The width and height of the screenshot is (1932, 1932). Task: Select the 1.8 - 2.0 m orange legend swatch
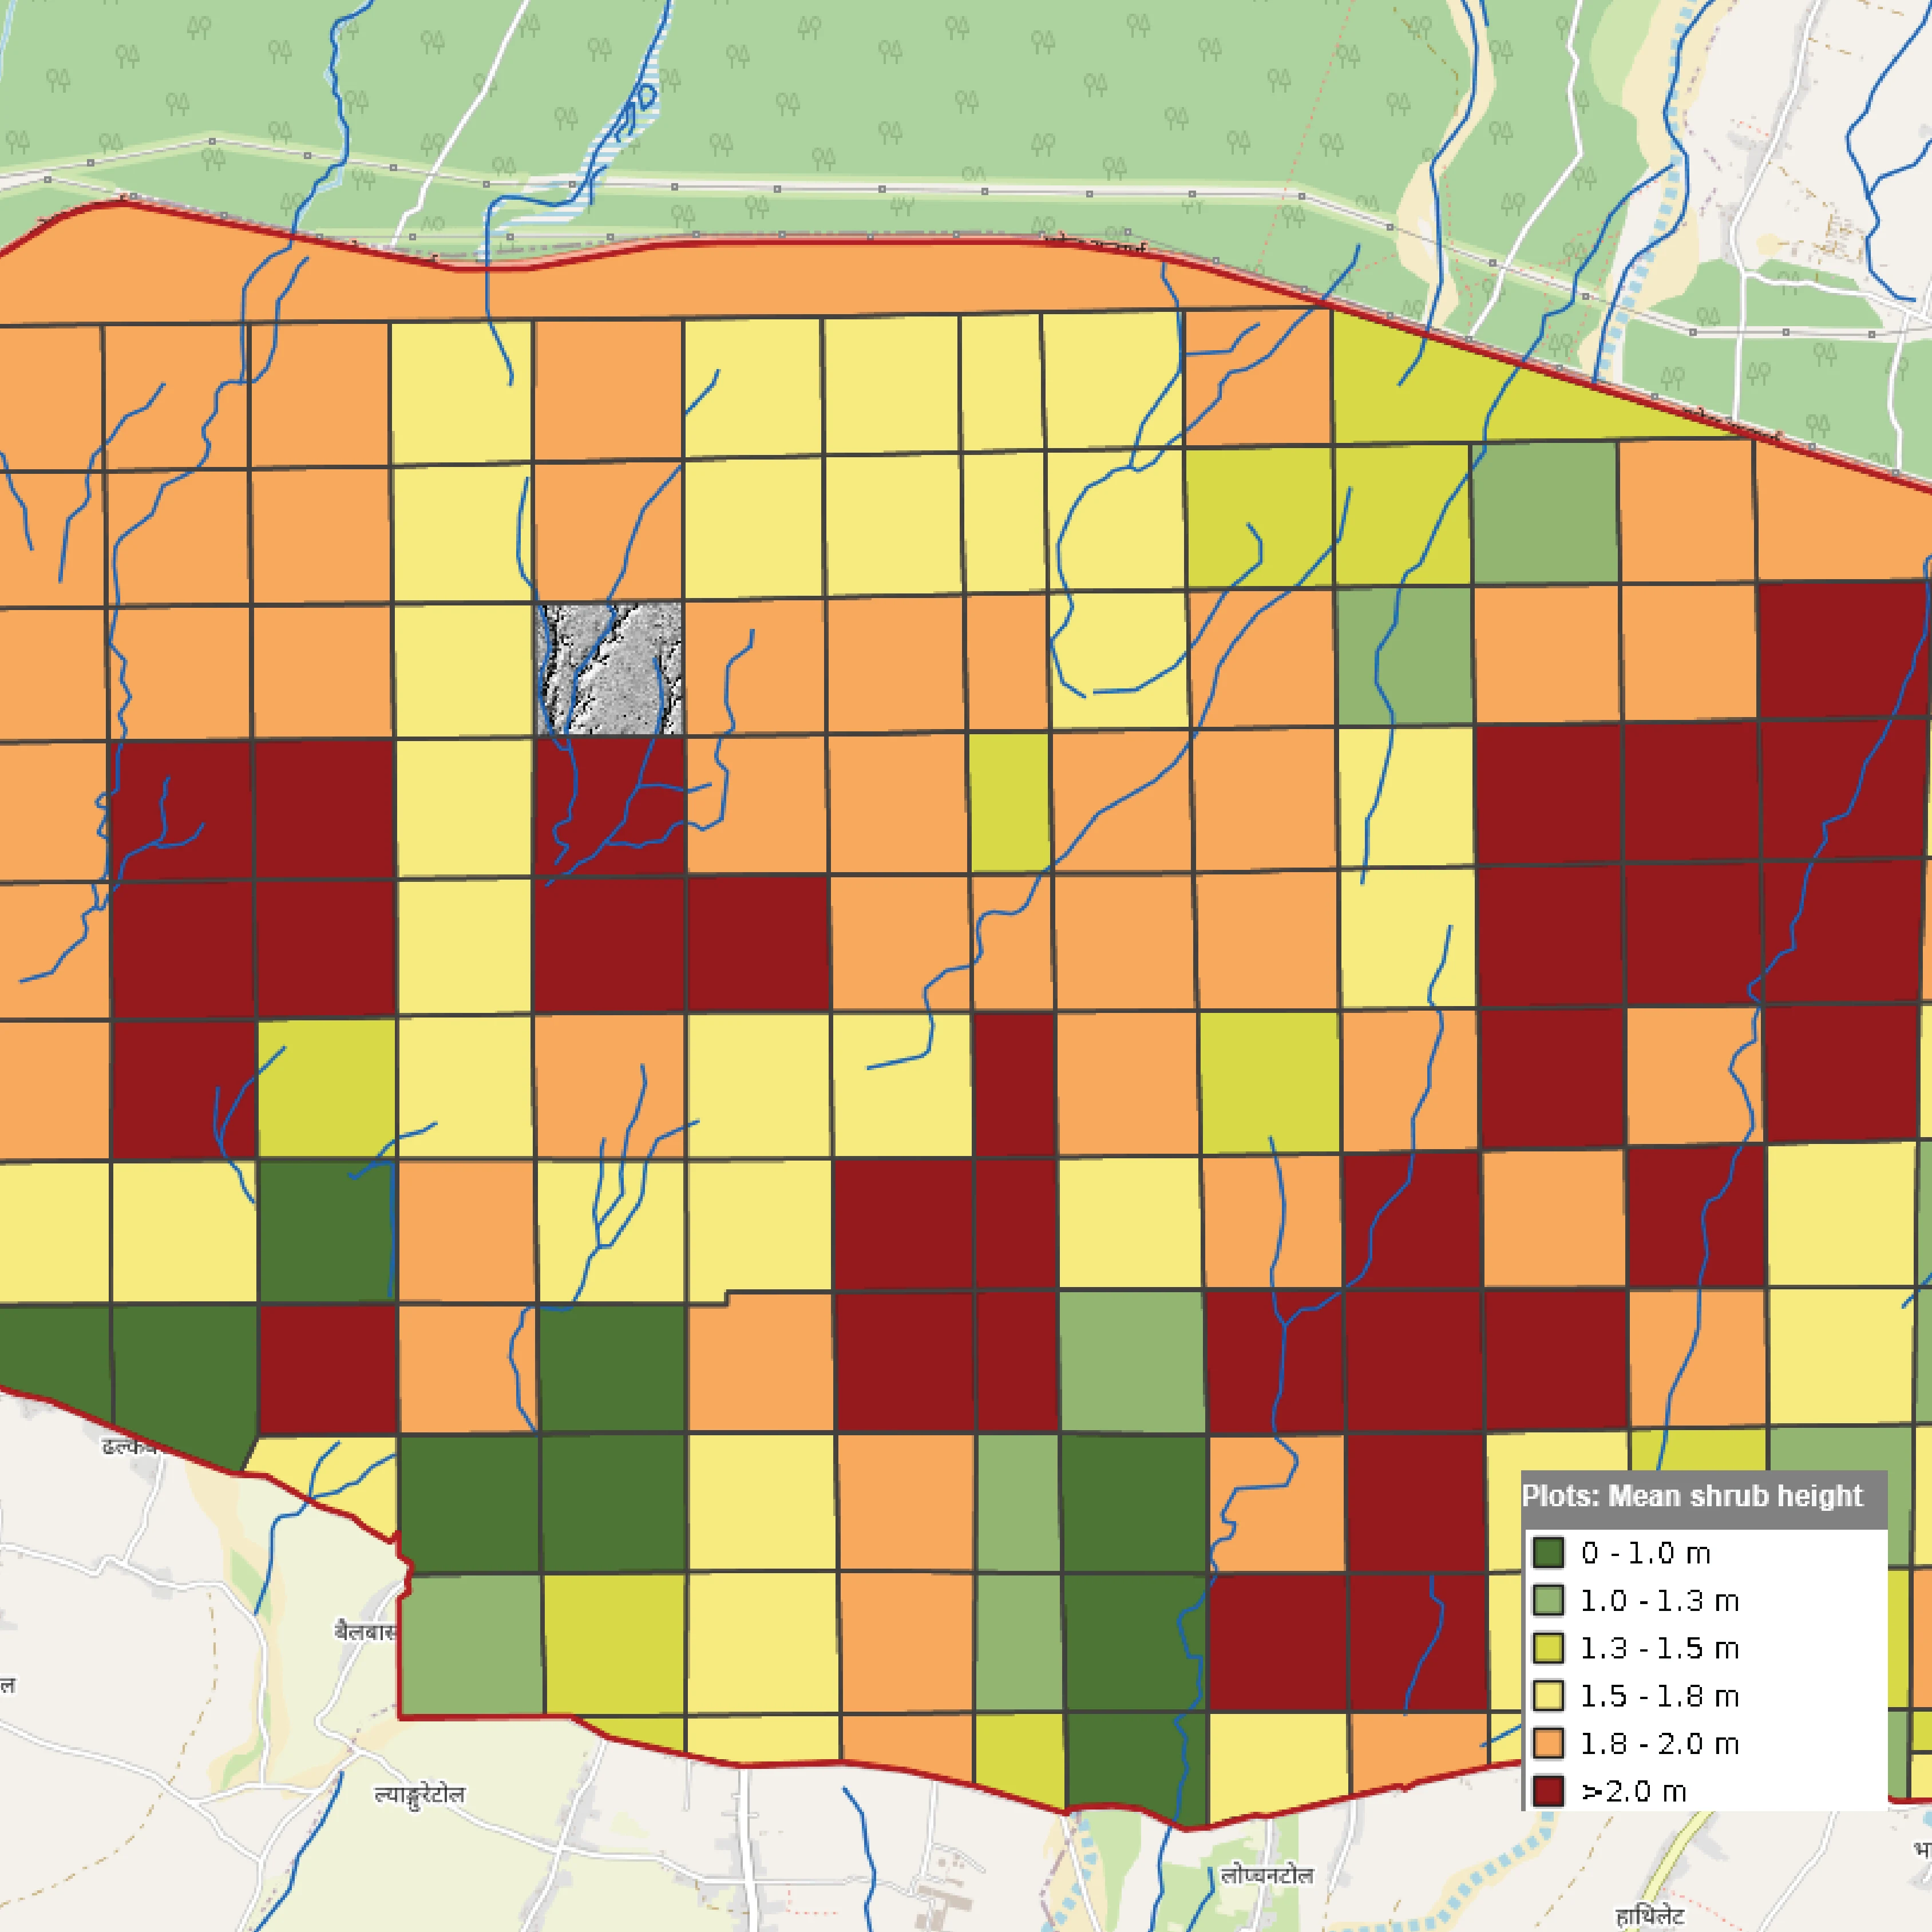point(1548,1744)
